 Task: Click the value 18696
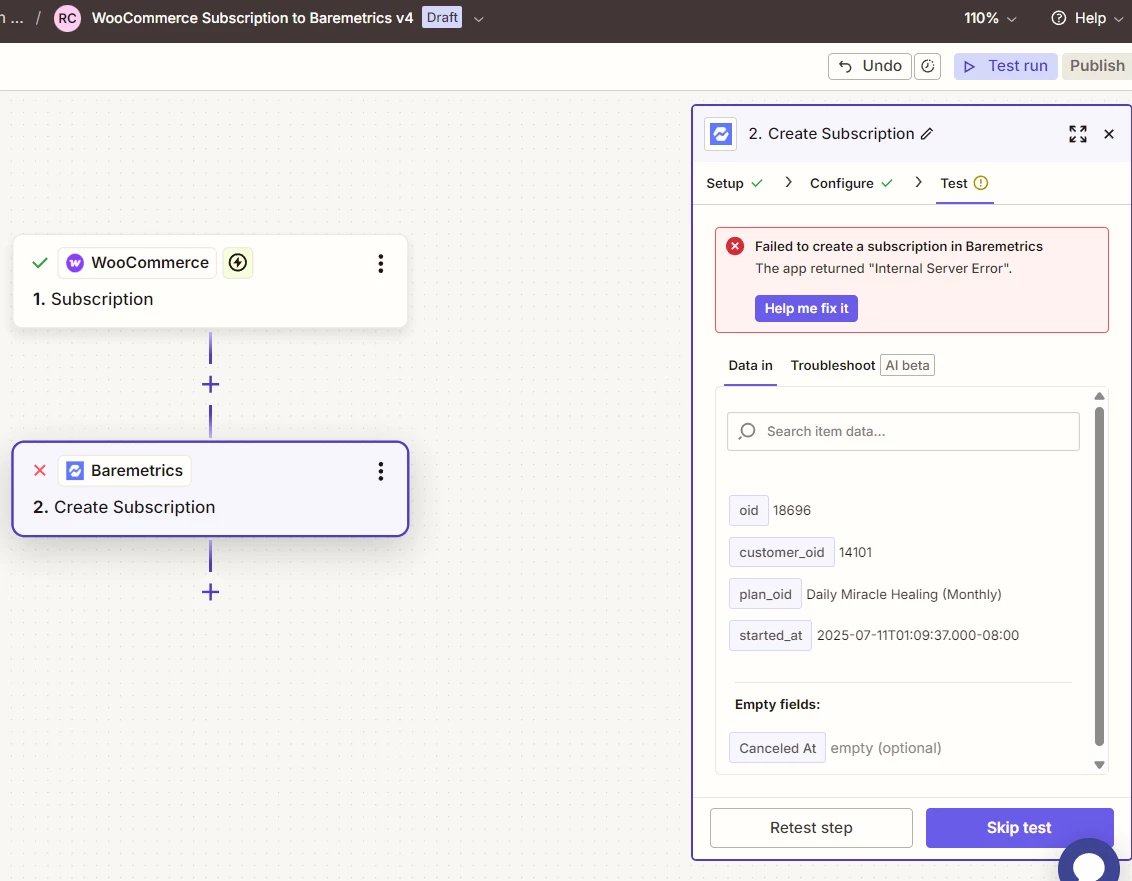792,511
